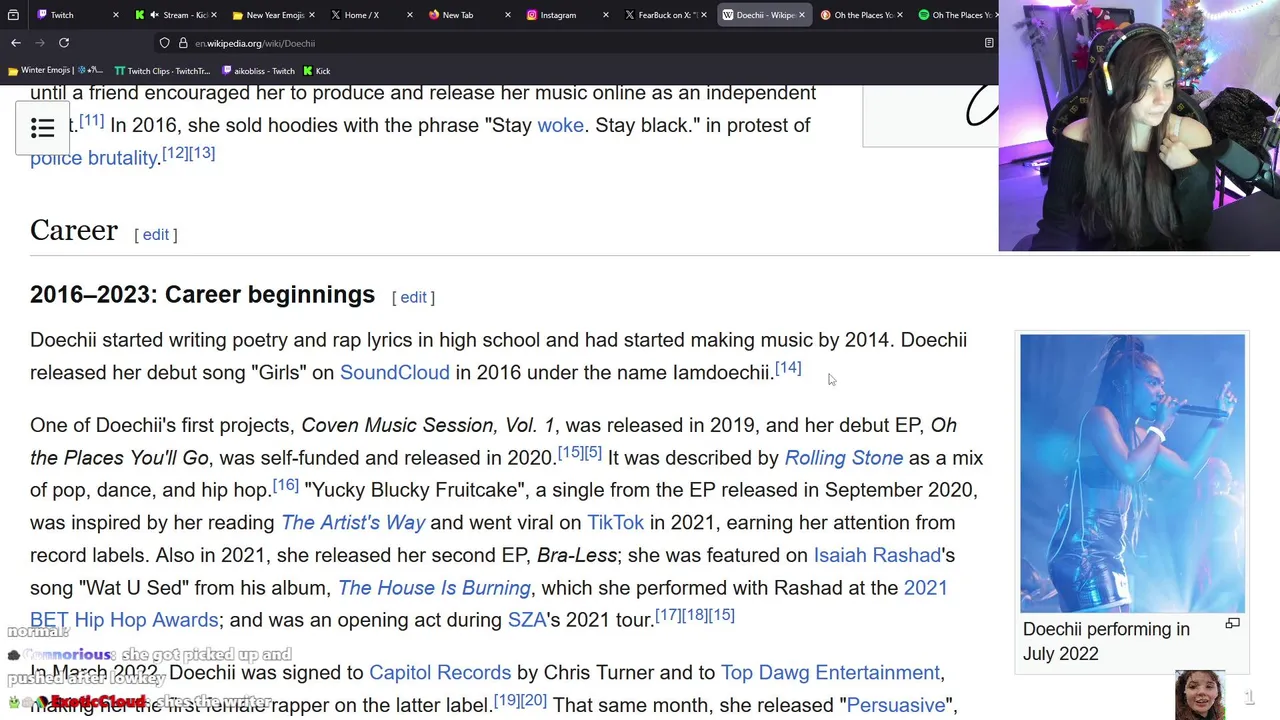
Task: Enlarge the Doechii performing image
Action: (x=1232, y=624)
